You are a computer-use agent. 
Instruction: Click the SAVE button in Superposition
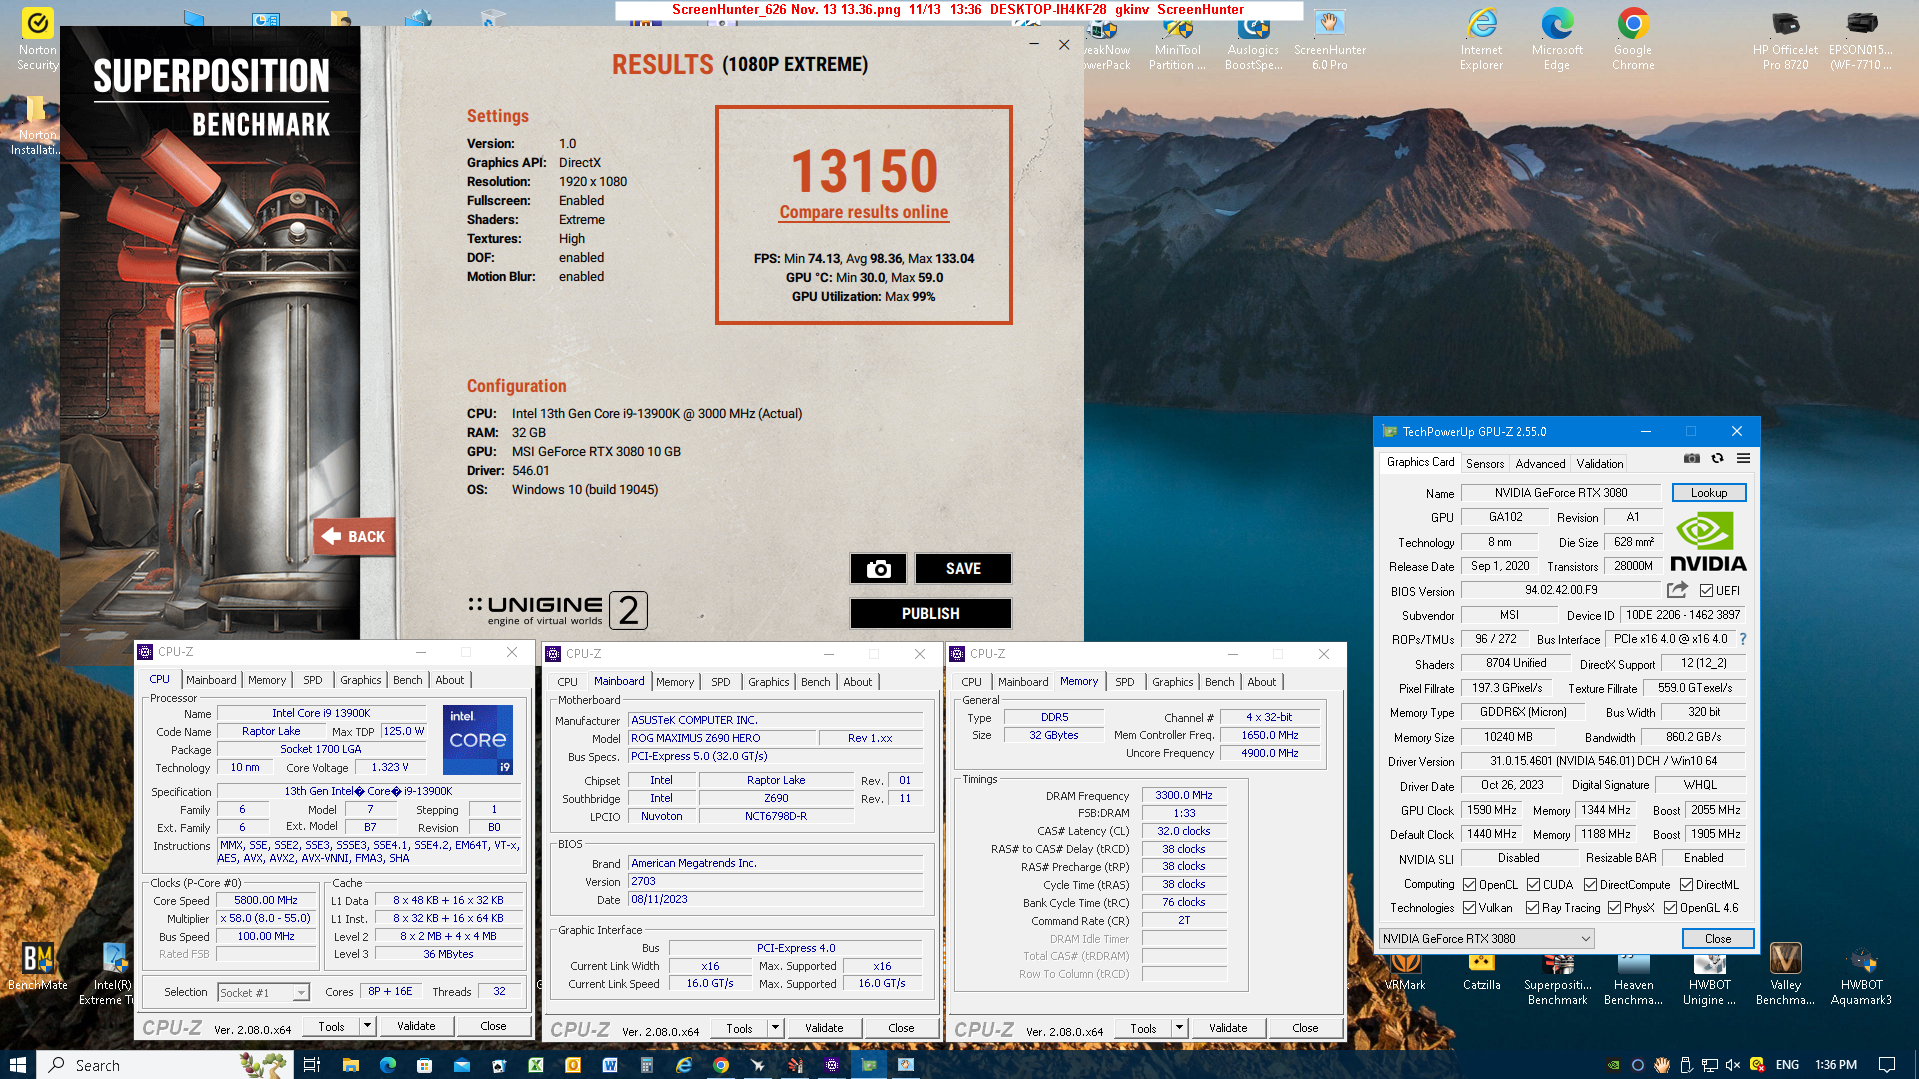963,568
